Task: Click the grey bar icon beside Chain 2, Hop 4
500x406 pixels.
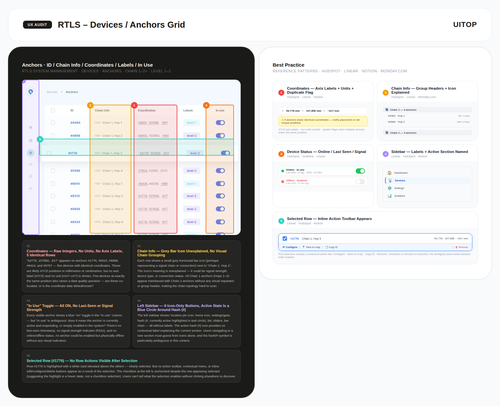Action: (98, 222)
